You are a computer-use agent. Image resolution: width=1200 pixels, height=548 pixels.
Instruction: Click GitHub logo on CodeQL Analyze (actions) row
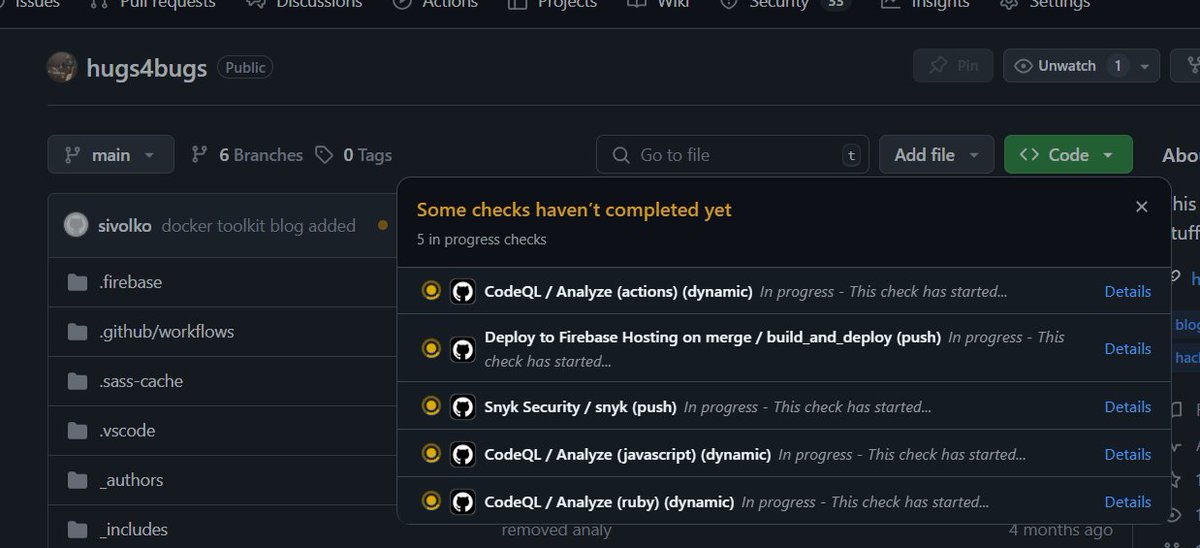(x=462, y=291)
